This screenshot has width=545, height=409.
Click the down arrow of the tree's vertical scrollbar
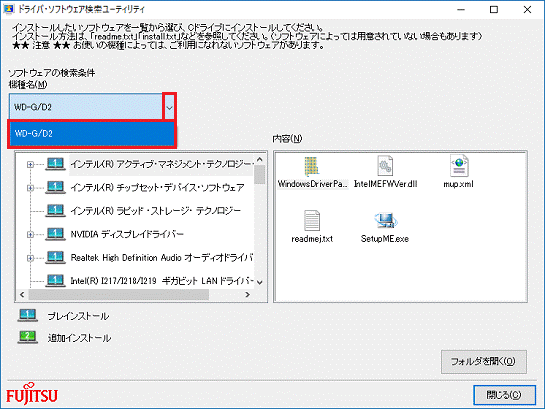260,283
